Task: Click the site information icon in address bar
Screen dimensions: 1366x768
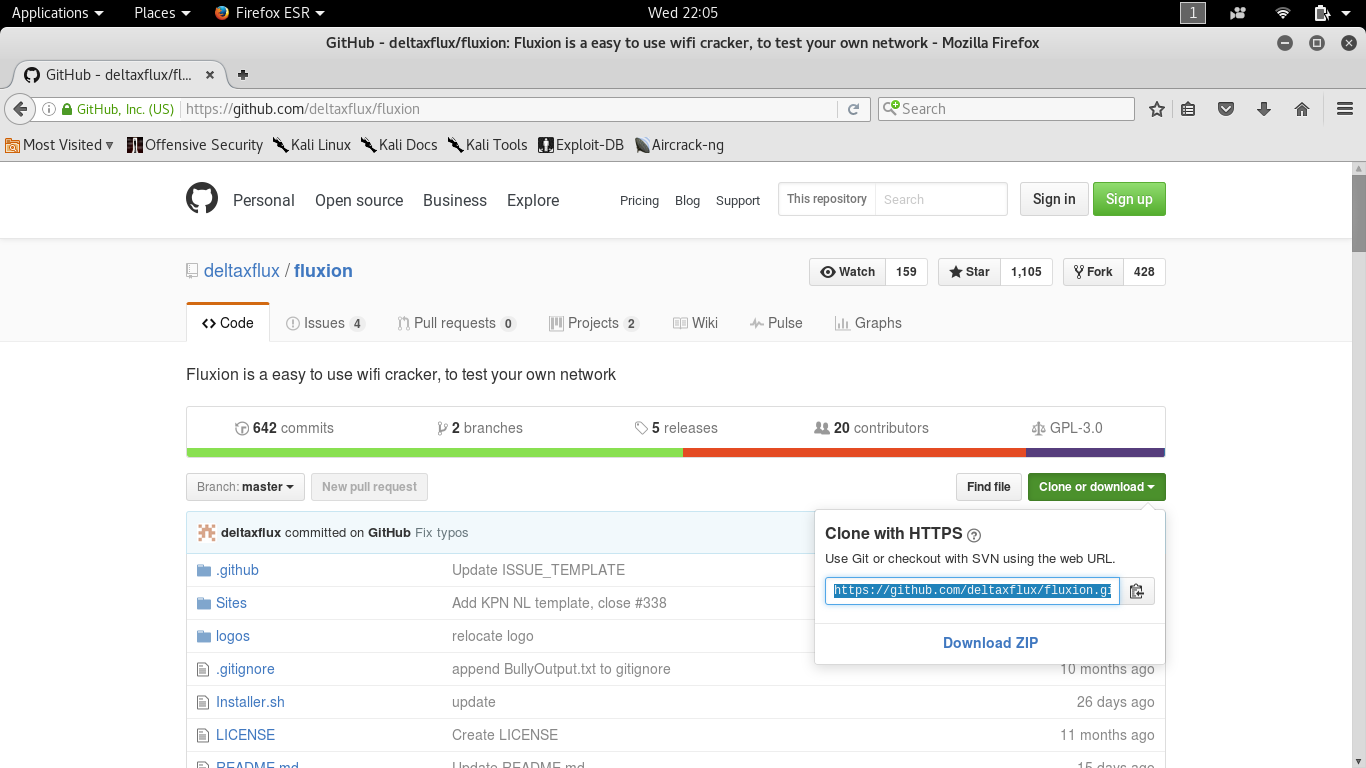Action: (x=47, y=109)
